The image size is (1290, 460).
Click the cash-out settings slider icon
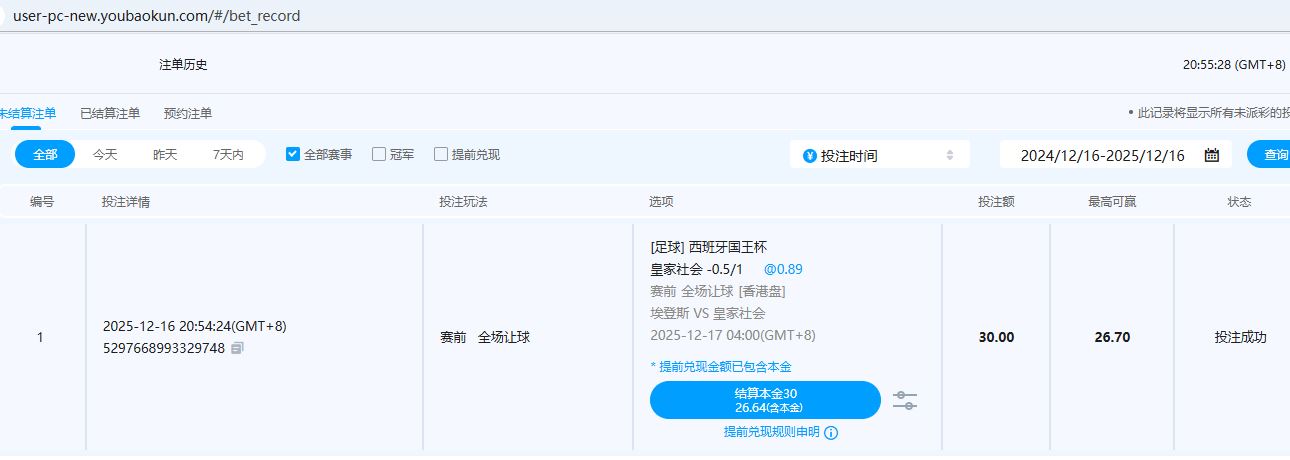click(904, 400)
